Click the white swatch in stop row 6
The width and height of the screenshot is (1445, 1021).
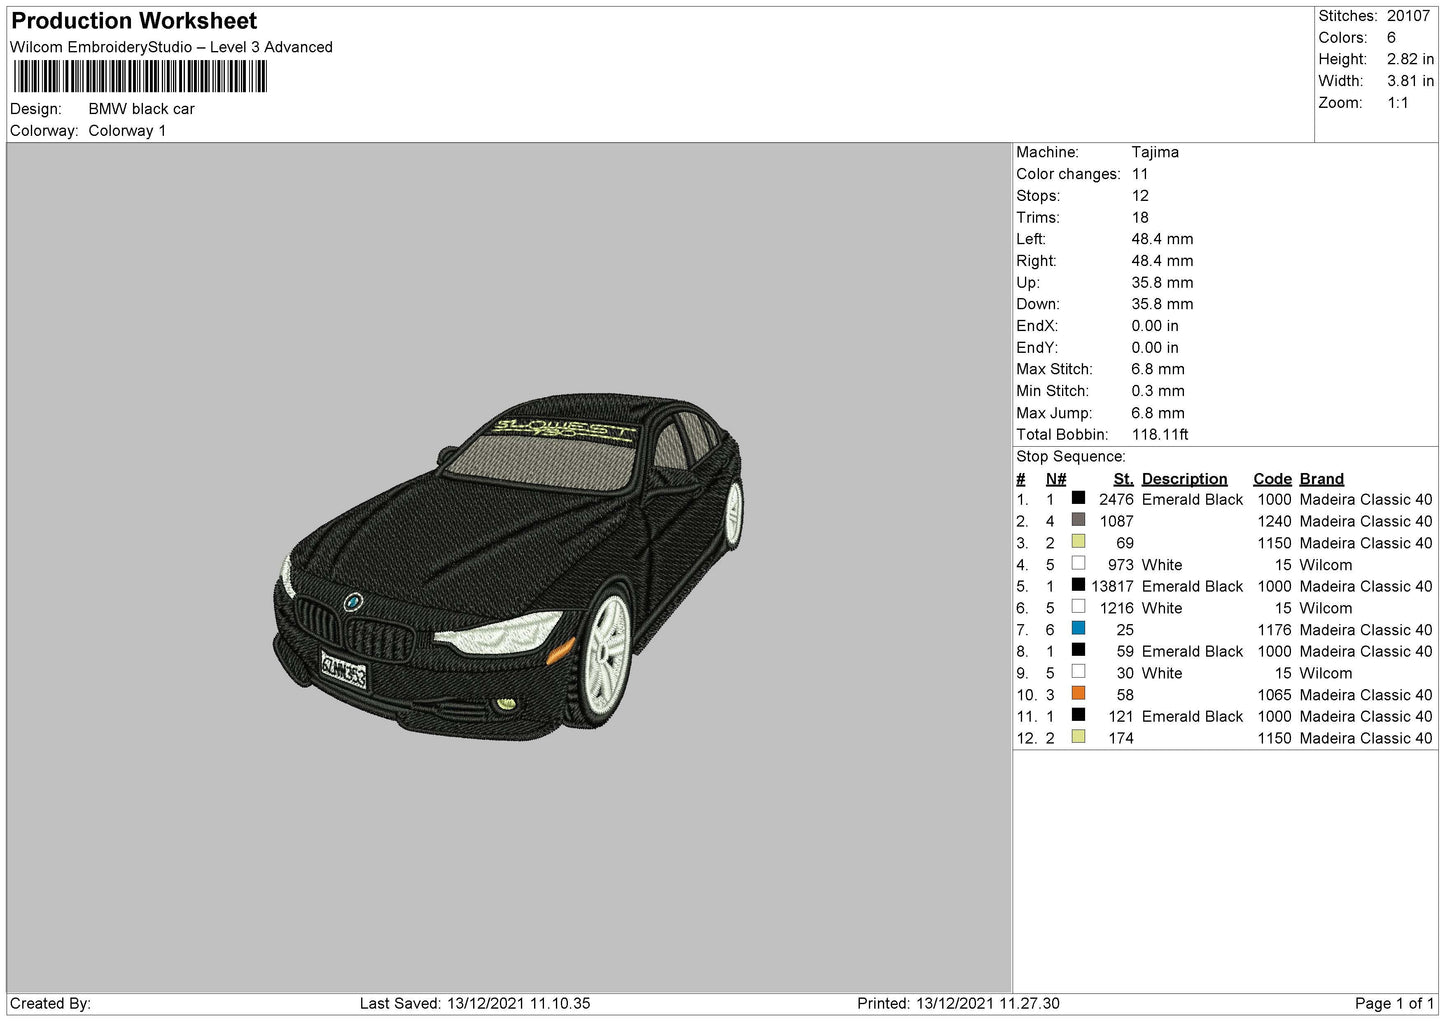[1078, 607]
